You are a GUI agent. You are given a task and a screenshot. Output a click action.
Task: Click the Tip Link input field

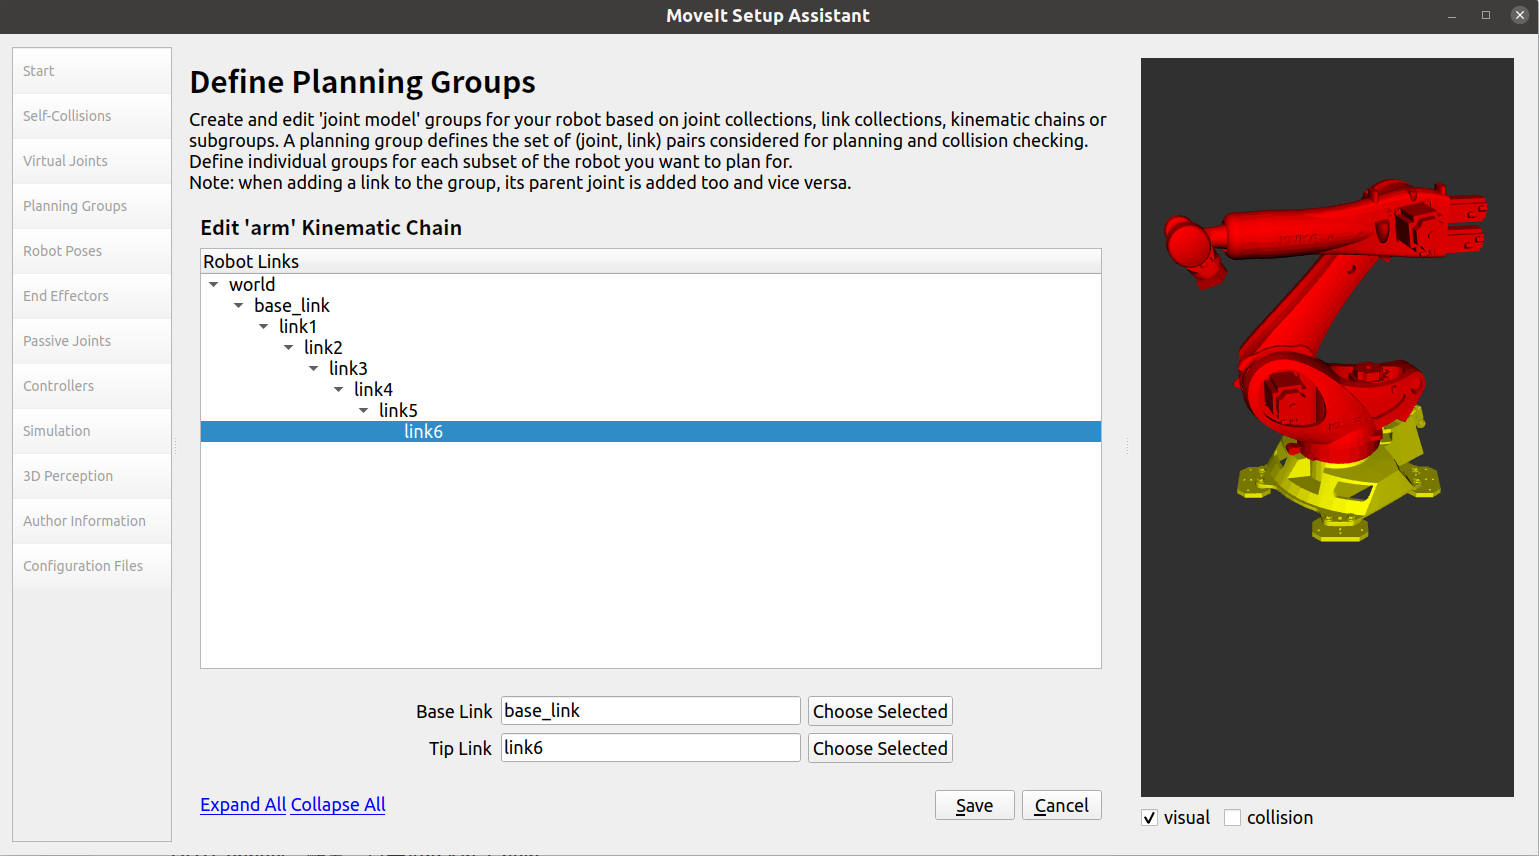651,748
